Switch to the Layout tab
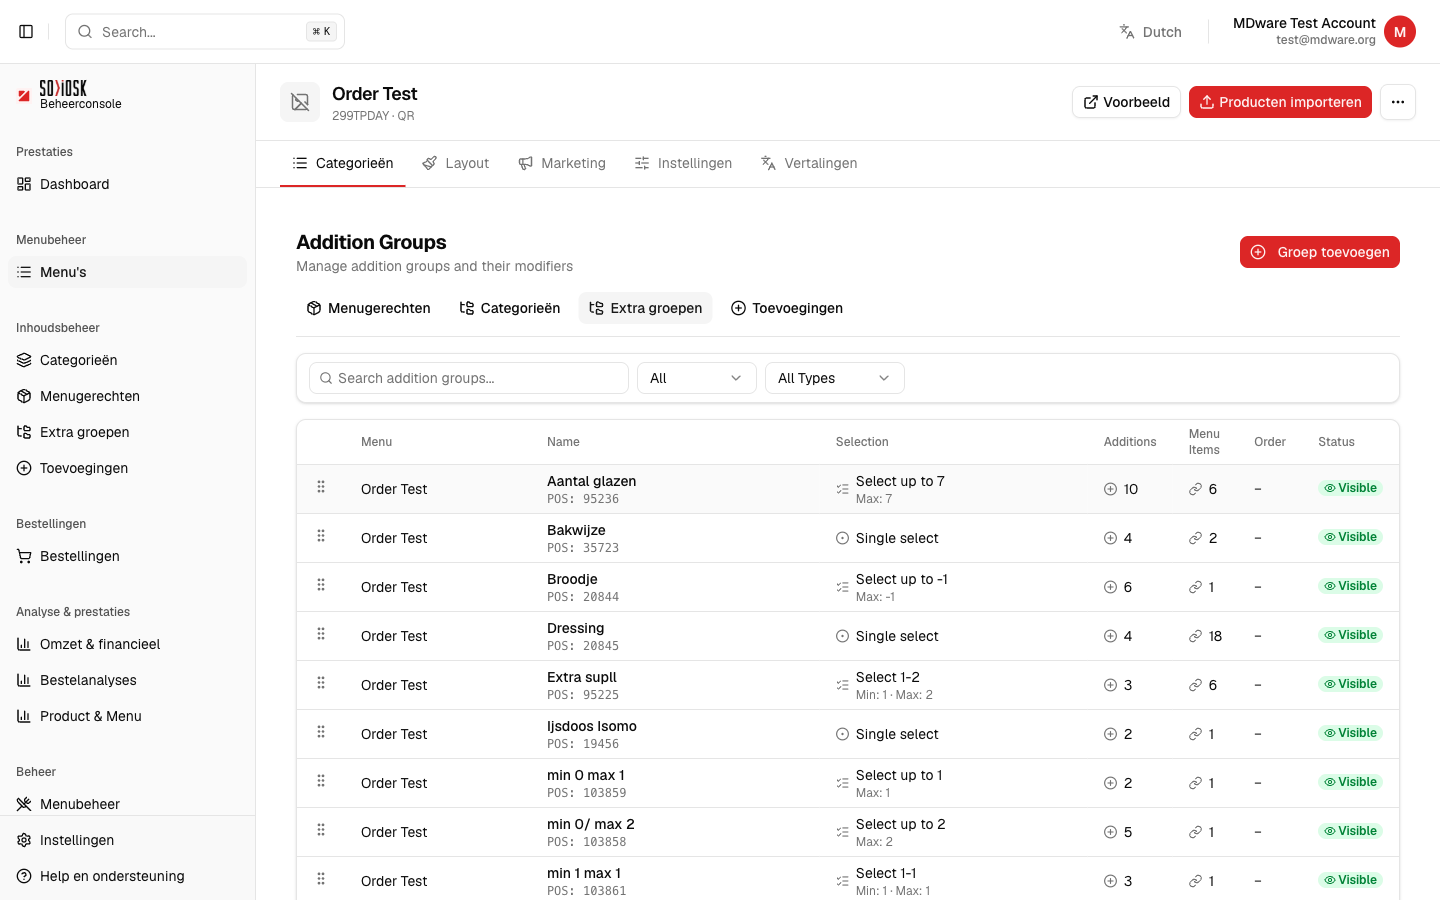This screenshot has height=900, width=1440. click(456, 163)
